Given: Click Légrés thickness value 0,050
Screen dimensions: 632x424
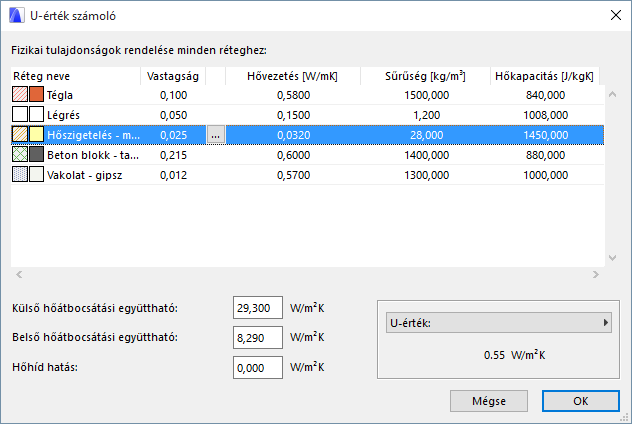Looking at the screenshot, I should [x=173, y=115].
